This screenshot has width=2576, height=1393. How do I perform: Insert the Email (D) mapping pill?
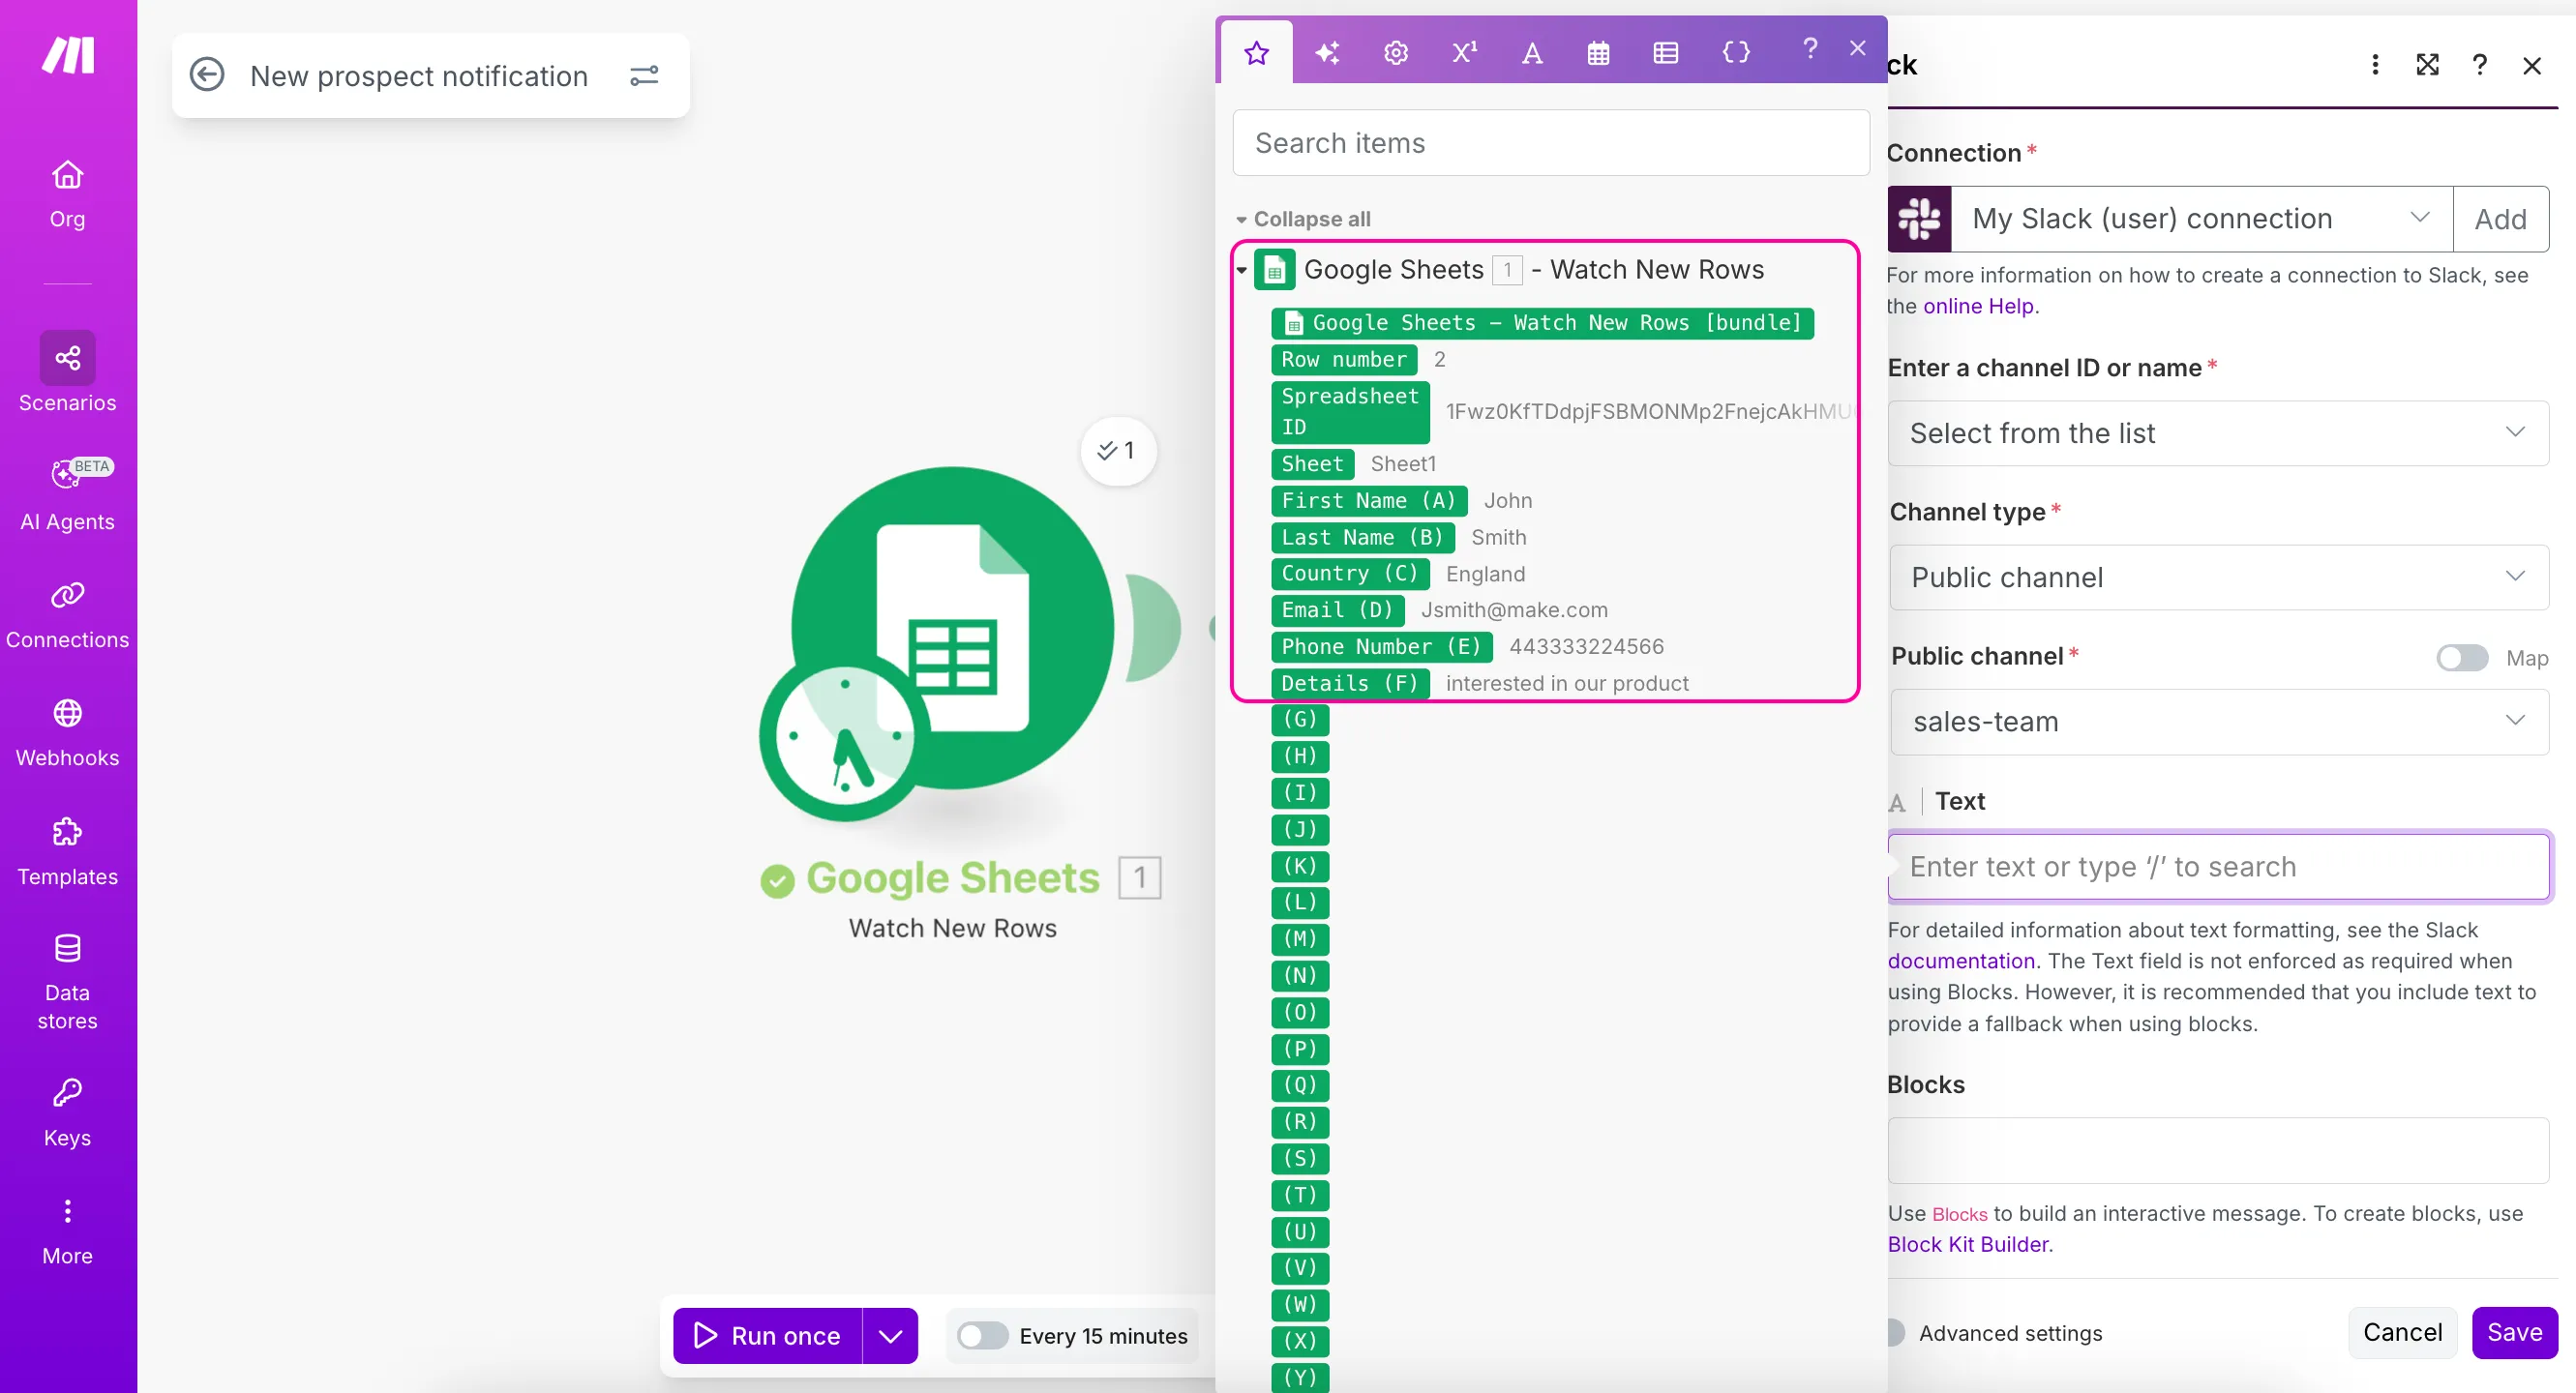click(x=1337, y=610)
